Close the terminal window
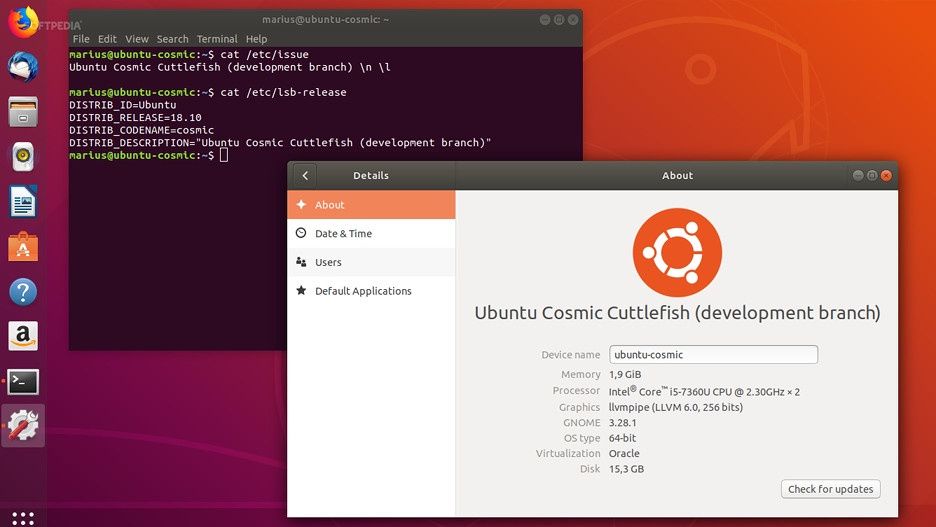Image resolution: width=936 pixels, height=527 pixels. (572, 20)
